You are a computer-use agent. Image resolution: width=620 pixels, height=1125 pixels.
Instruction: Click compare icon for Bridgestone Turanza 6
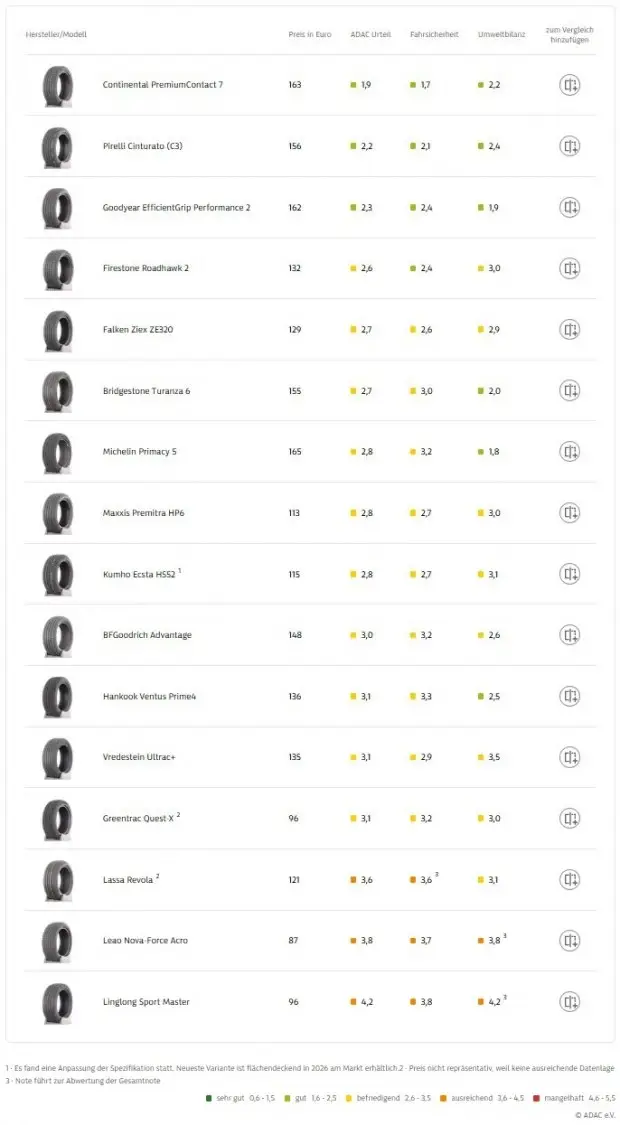[x=569, y=390]
